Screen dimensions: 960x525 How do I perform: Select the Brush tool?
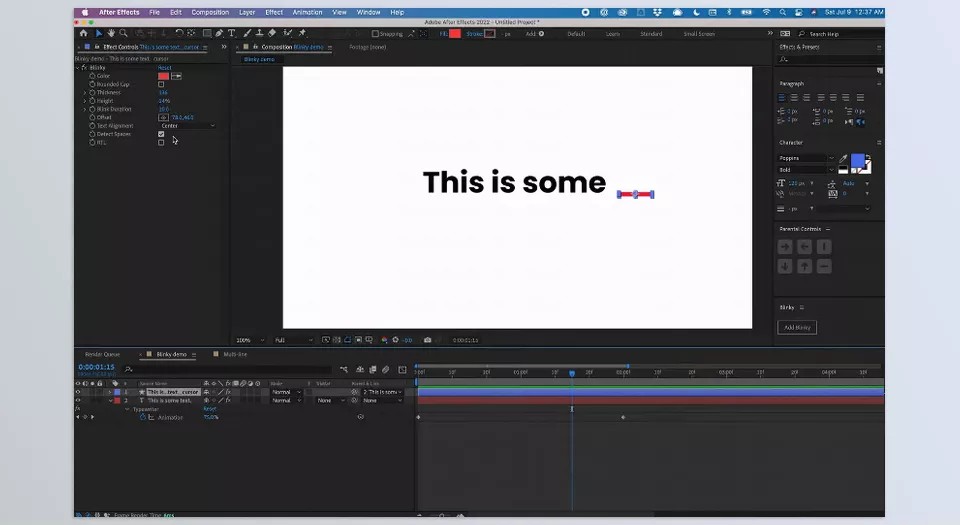247,33
